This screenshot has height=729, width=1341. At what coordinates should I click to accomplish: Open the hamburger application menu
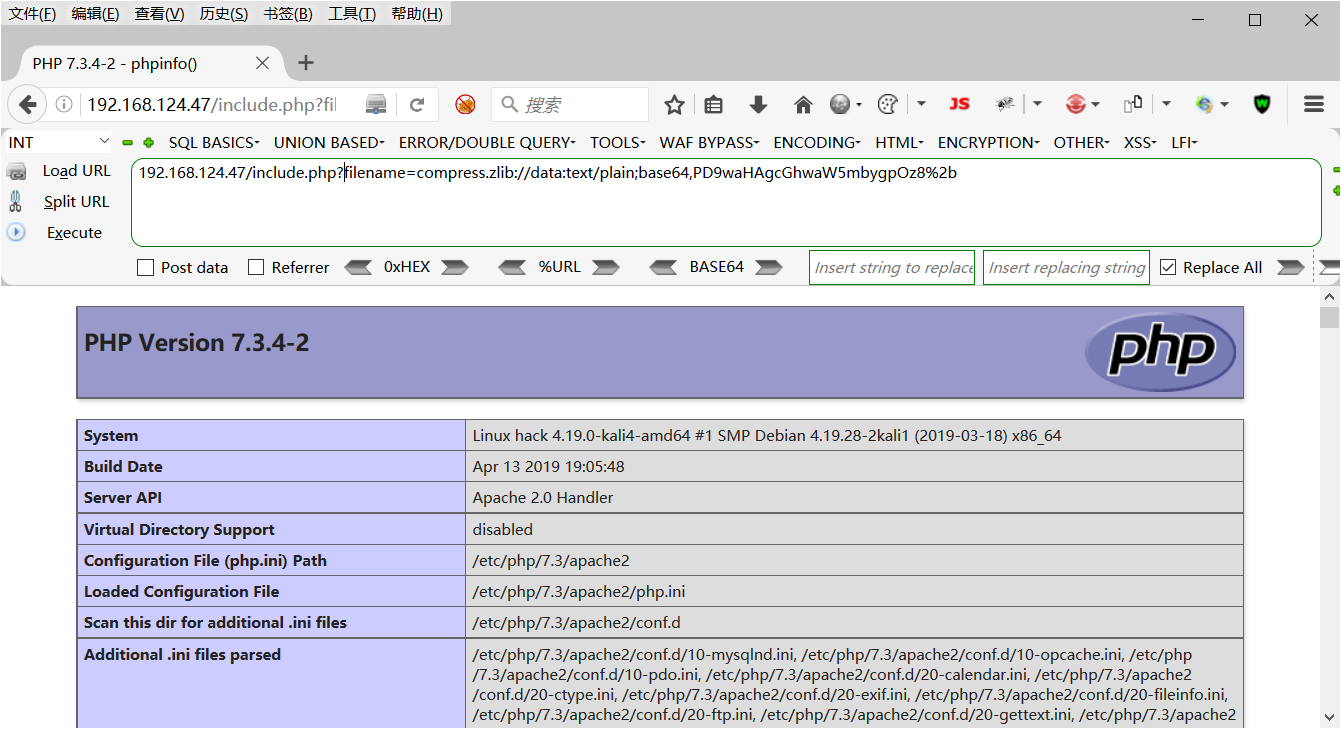(x=1314, y=104)
